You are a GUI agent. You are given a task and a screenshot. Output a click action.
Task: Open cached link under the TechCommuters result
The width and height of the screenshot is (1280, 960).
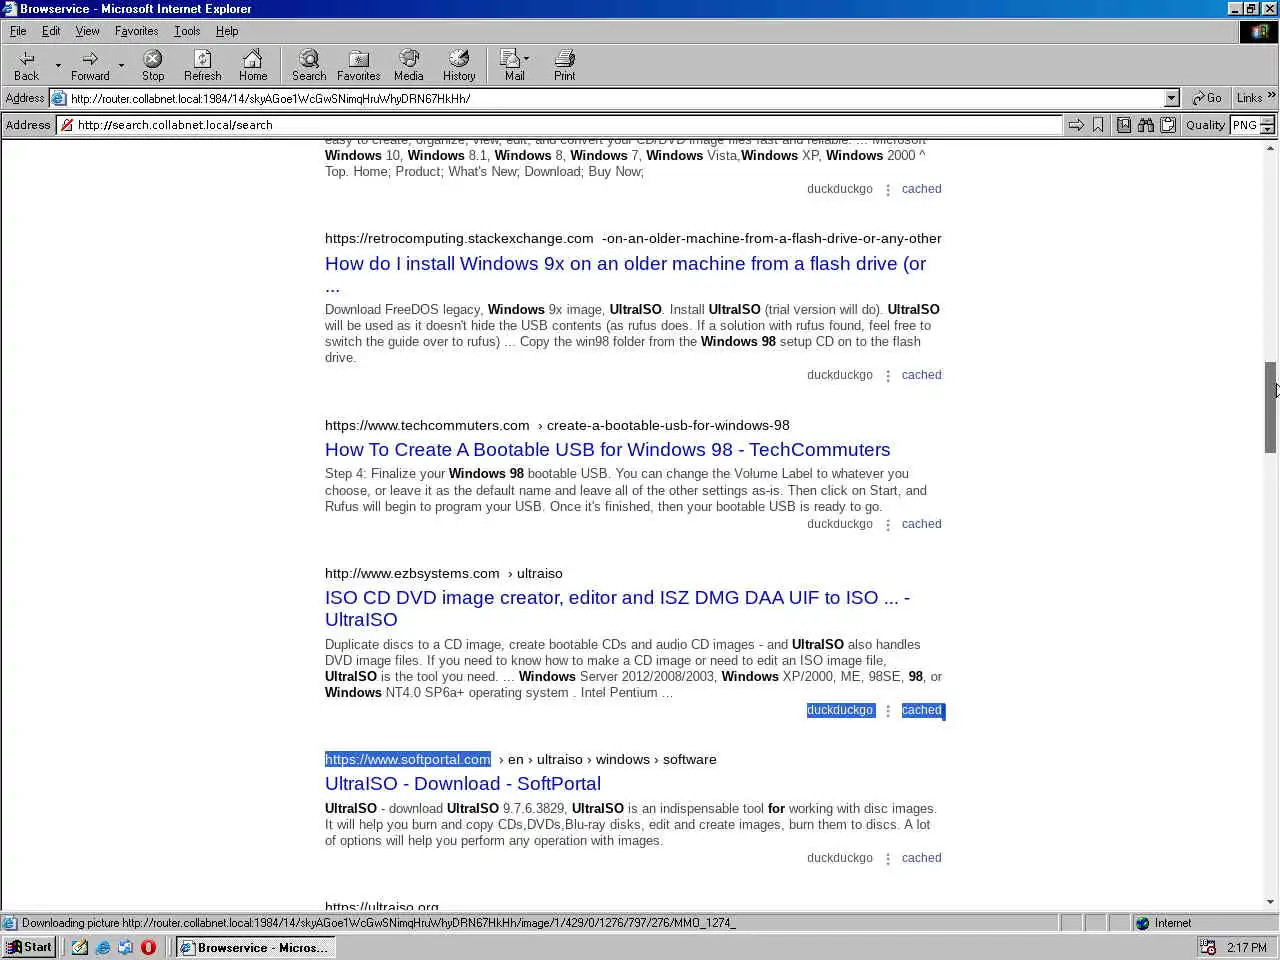click(x=921, y=524)
